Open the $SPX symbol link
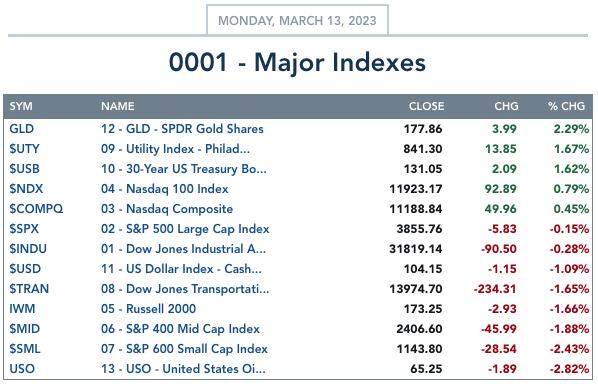The width and height of the screenshot is (598, 384). click(24, 229)
